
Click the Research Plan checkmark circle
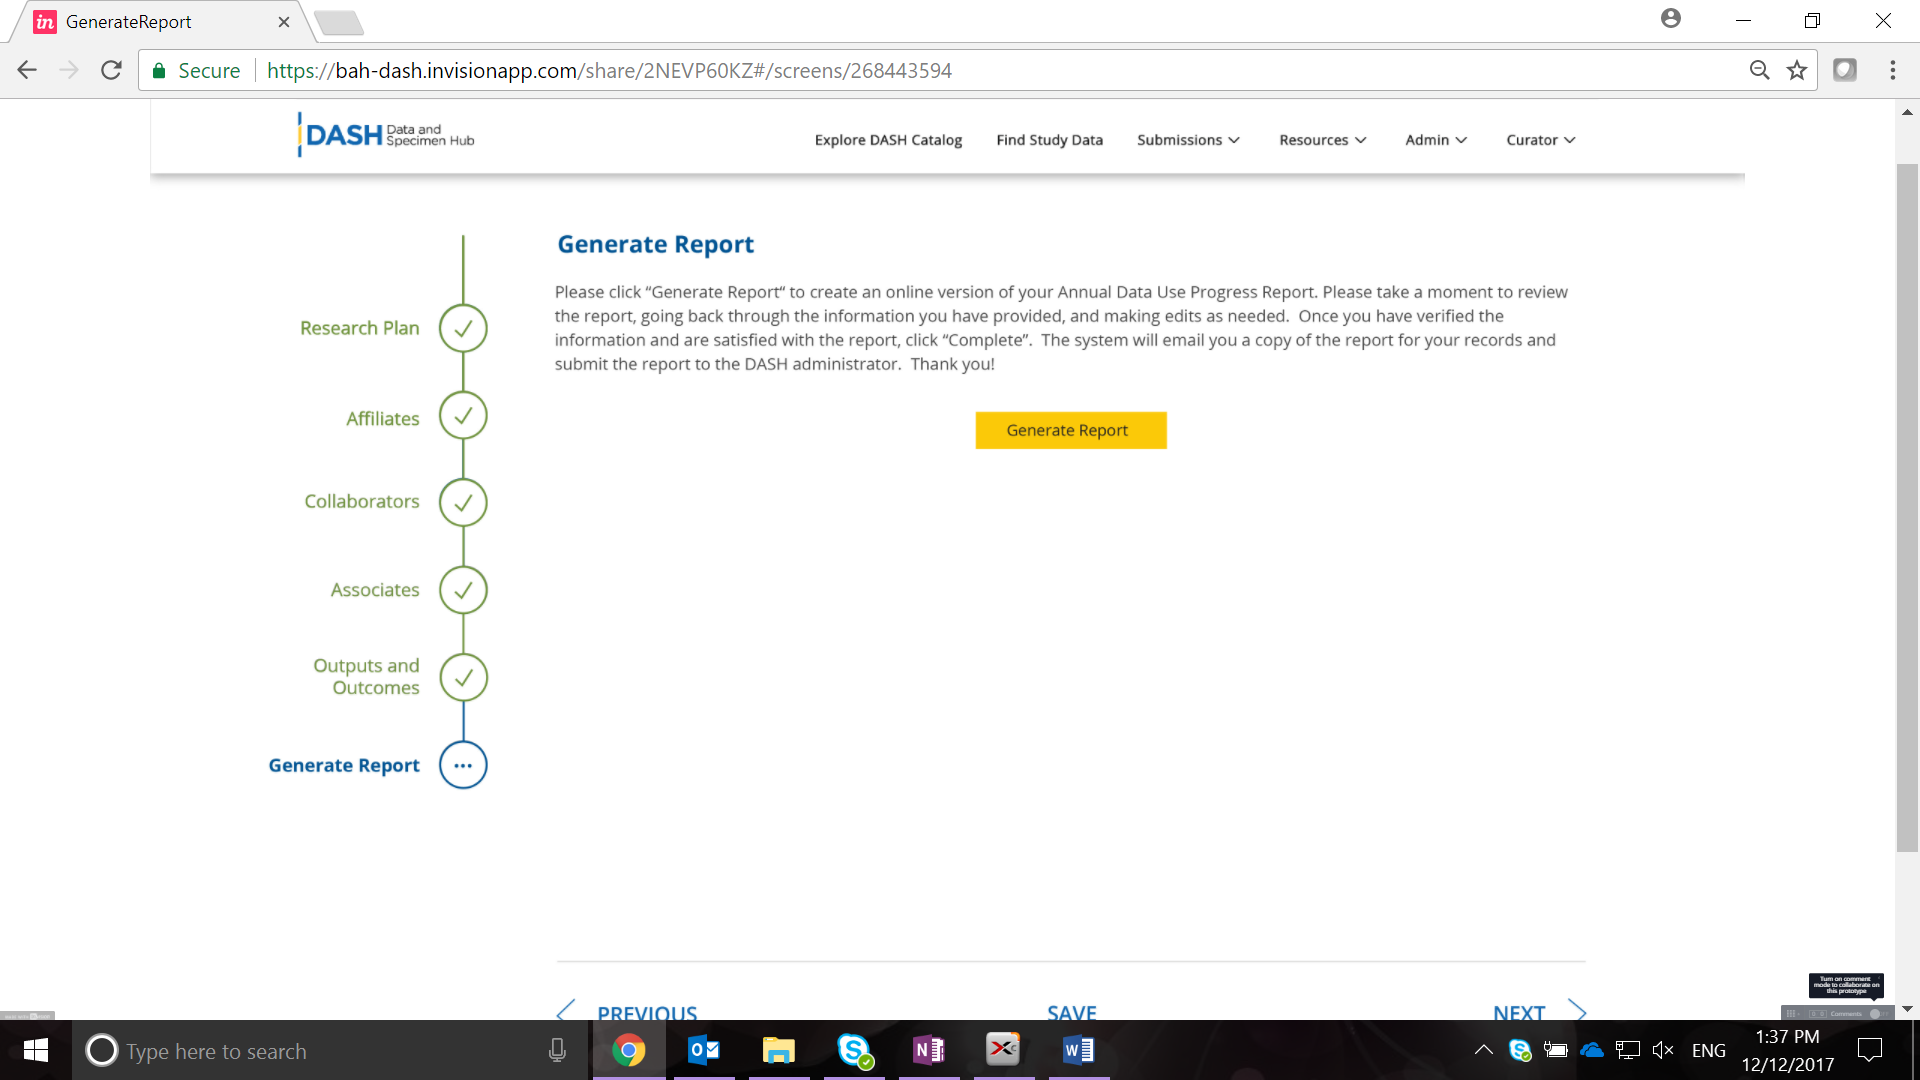(x=463, y=328)
